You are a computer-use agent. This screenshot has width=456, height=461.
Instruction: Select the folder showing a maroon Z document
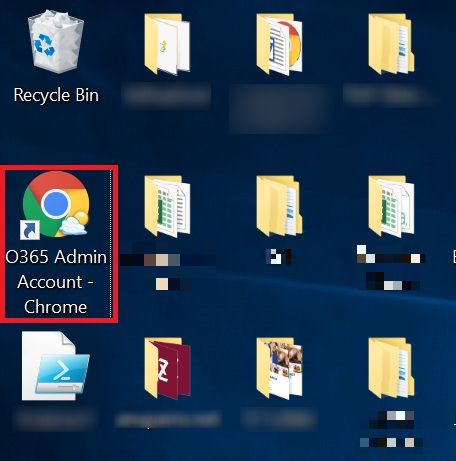[x=167, y=368]
